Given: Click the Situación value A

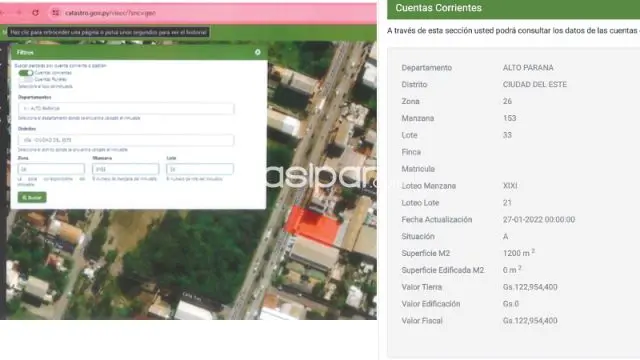Looking at the screenshot, I should [505, 236].
